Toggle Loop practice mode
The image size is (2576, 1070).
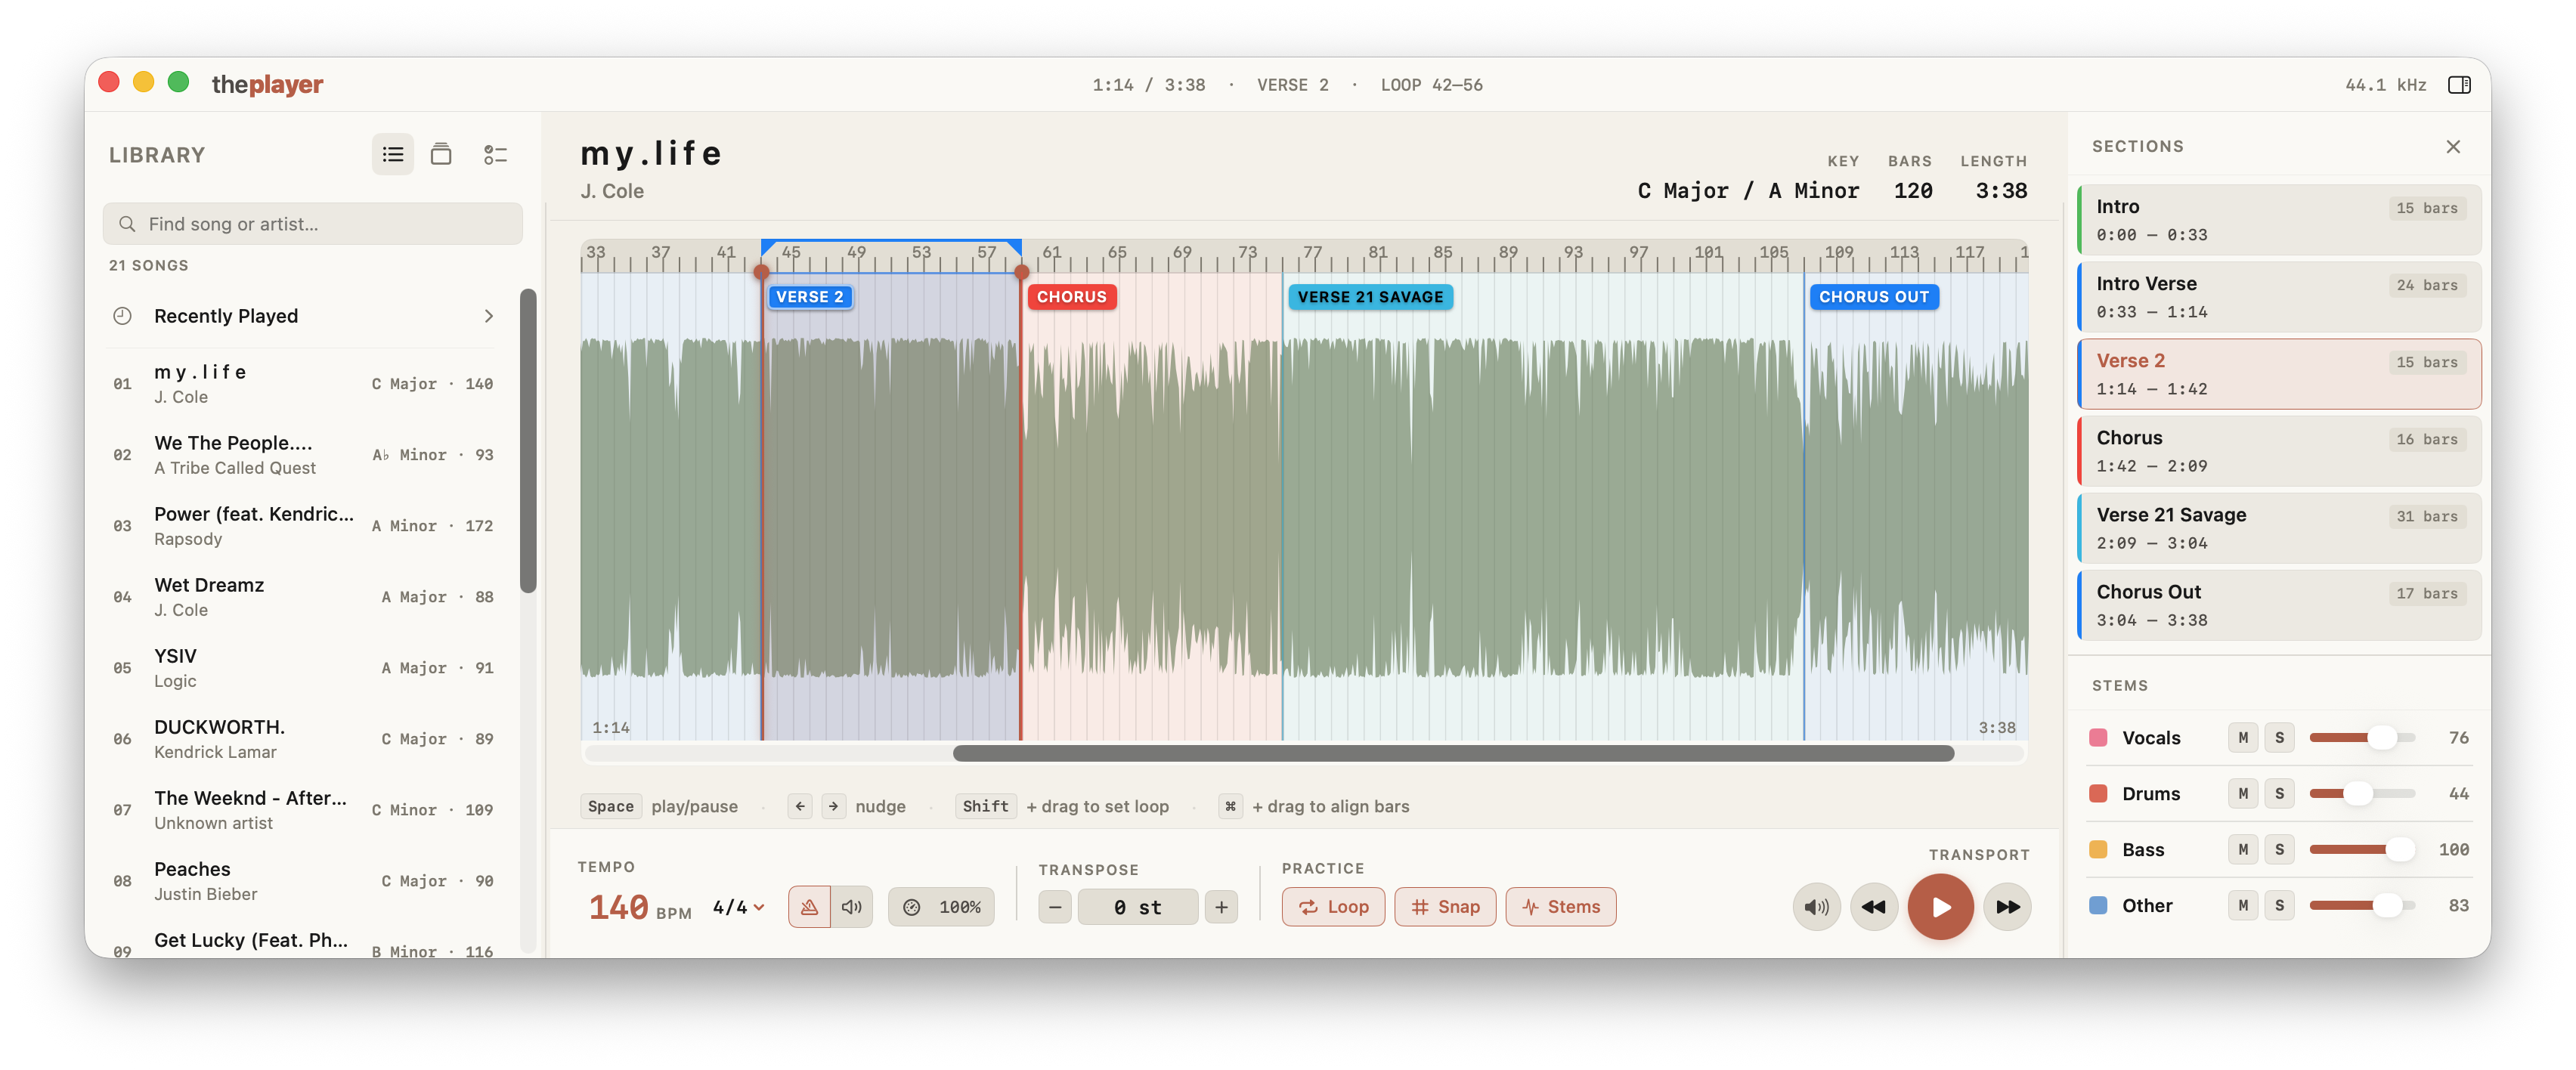(x=1333, y=907)
